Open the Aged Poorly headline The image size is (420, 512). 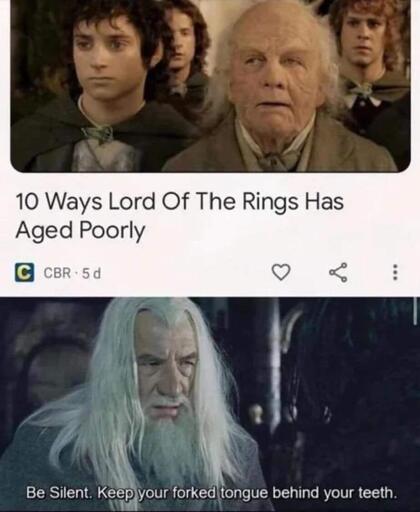(x=179, y=216)
